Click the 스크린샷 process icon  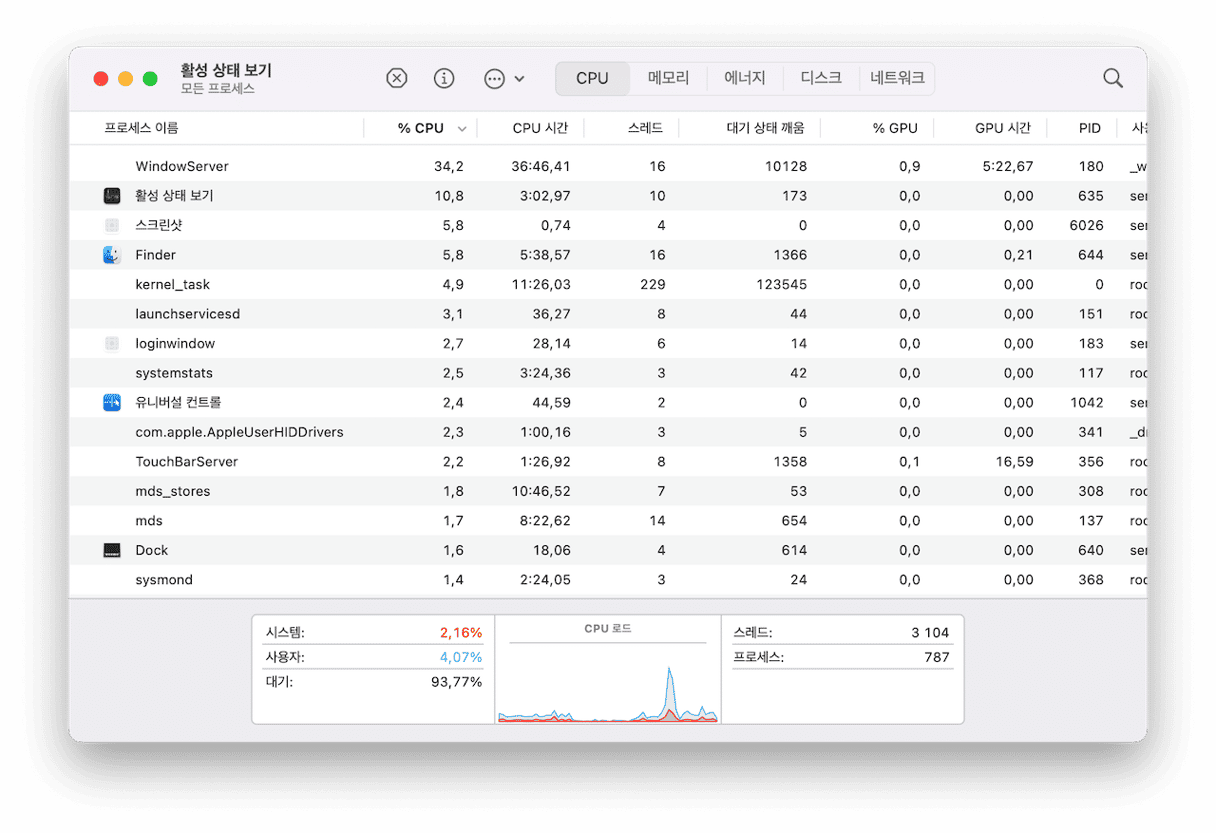112,226
